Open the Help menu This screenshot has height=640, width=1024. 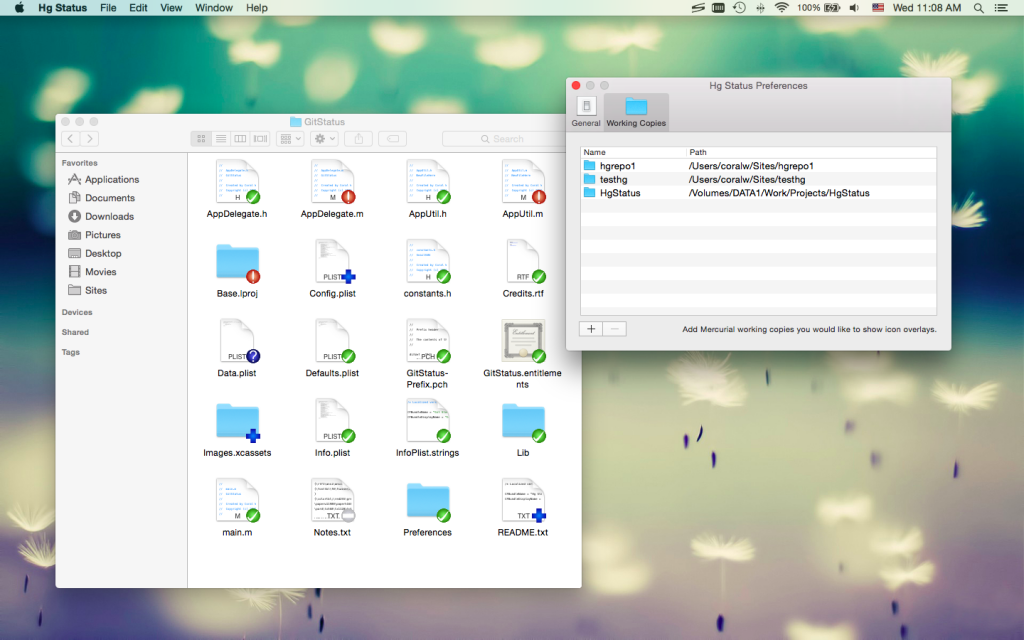point(257,8)
